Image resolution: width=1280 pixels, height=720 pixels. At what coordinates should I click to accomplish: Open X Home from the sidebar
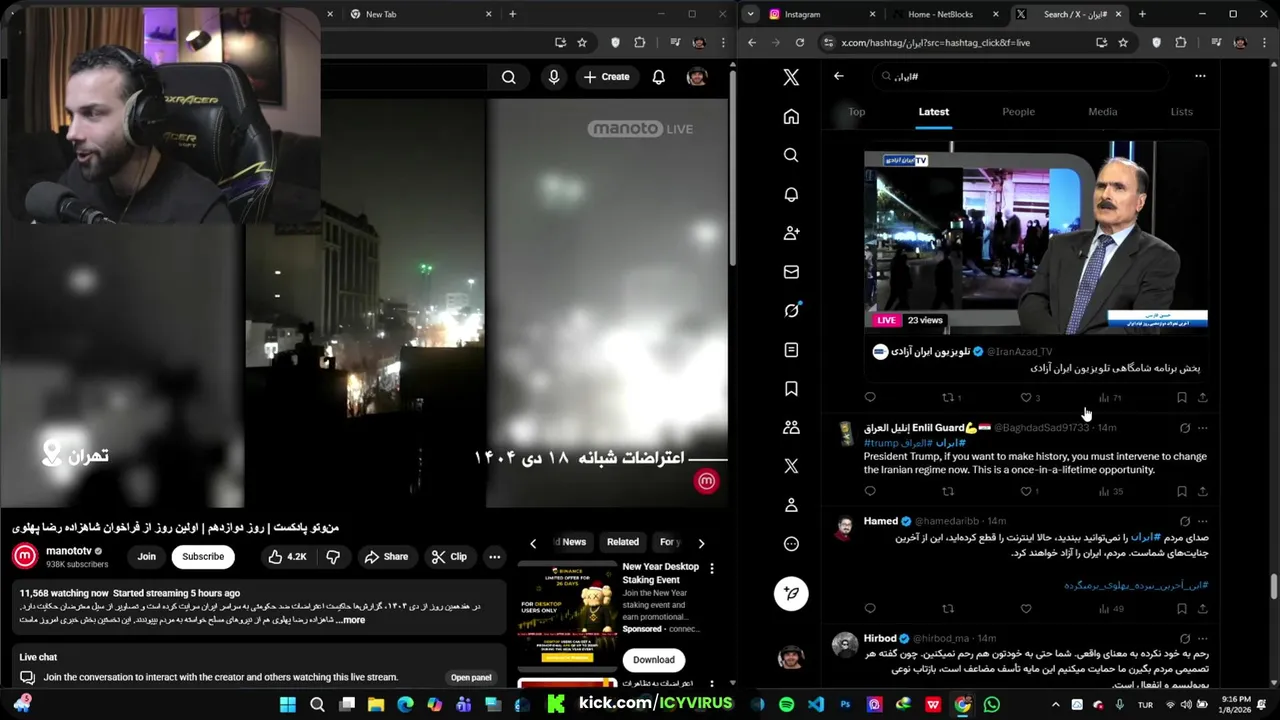(791, 117)
